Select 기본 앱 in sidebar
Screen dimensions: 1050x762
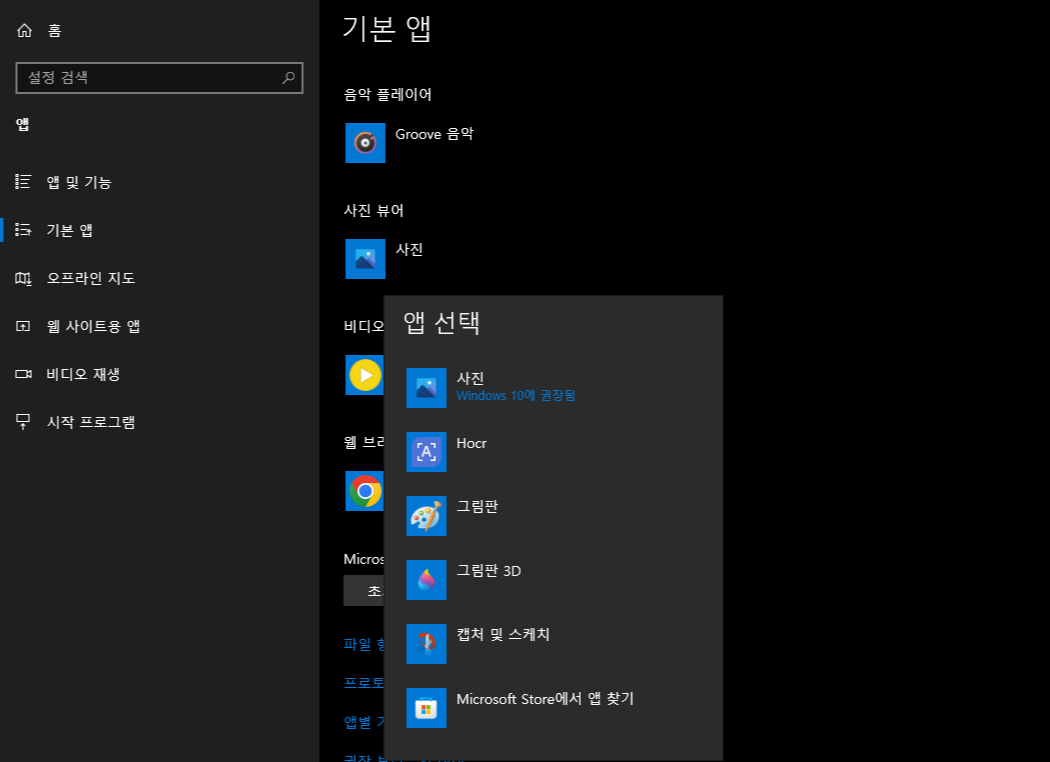click(70, 230)
